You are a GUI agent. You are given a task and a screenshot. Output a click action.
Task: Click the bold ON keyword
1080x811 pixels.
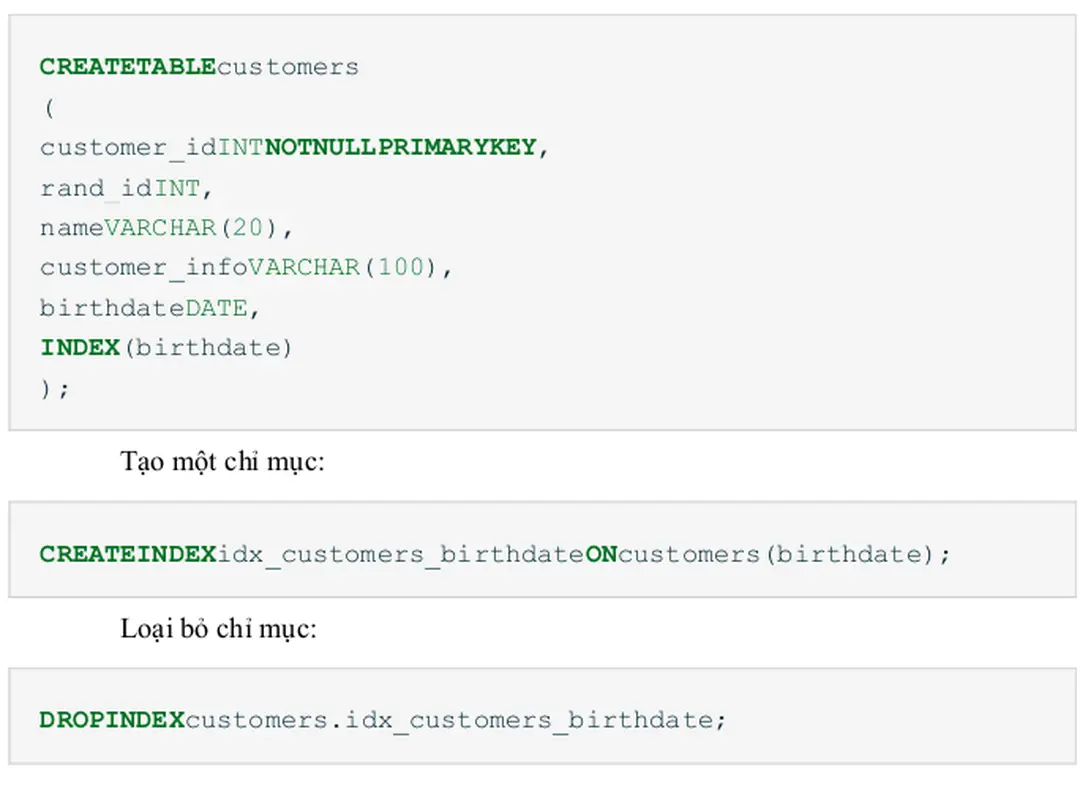pos(601,554)
